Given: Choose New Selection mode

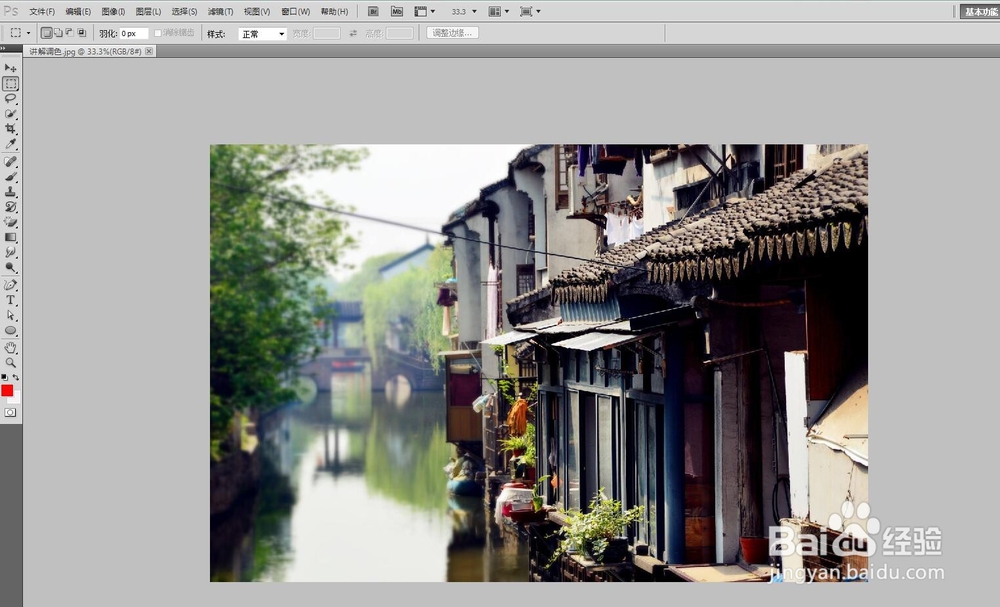Looking at the screenshot, I should click(x=46, y=33).
